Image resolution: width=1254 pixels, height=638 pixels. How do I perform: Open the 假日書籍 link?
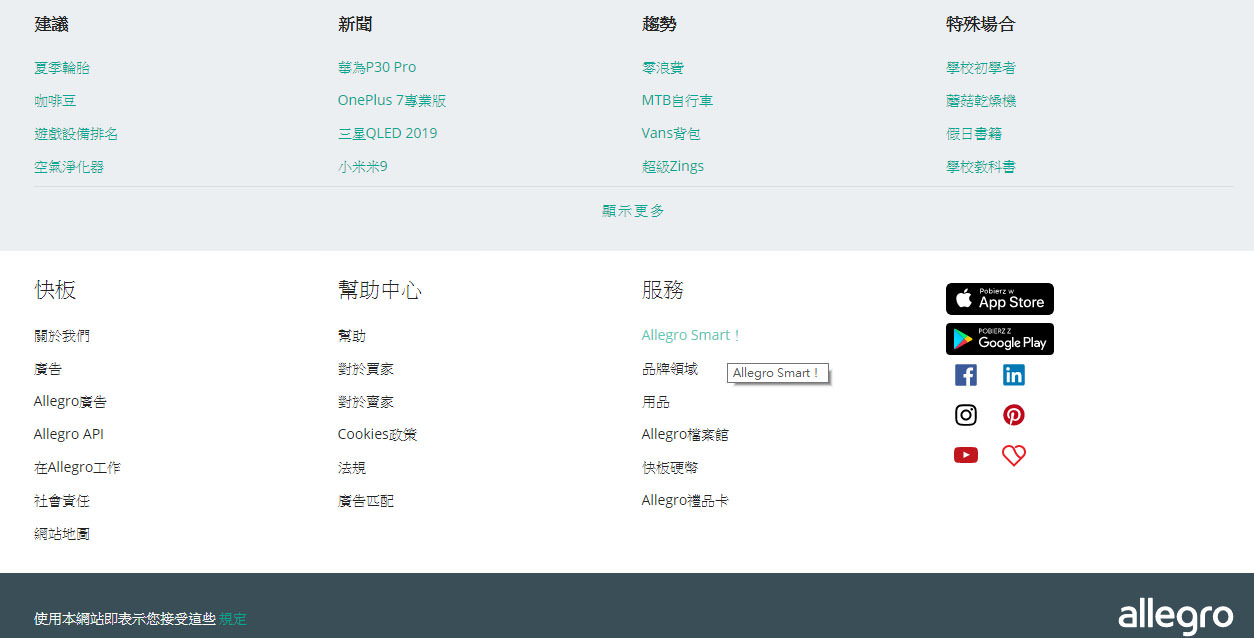click(974, 134)
